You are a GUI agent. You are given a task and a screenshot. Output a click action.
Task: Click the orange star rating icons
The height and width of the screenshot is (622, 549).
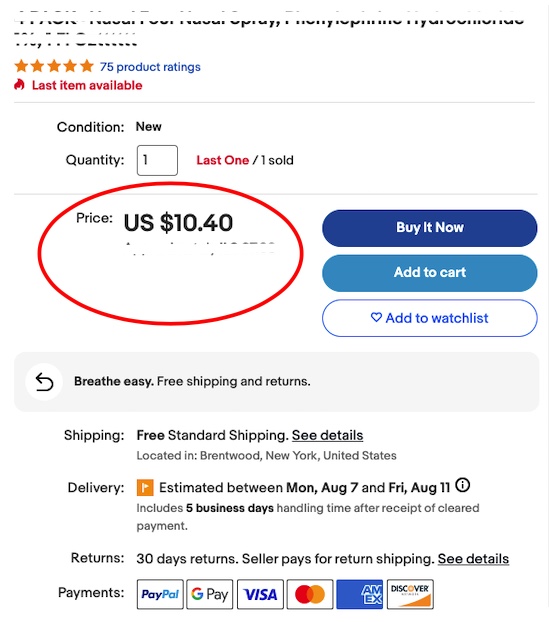coord(54,66)
